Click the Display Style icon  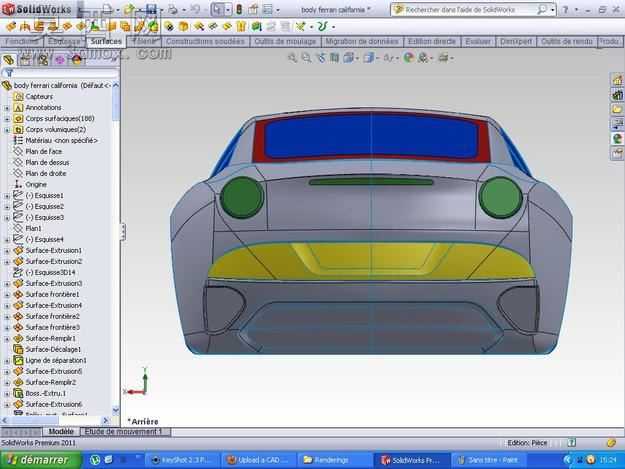(x=369, y=58)
